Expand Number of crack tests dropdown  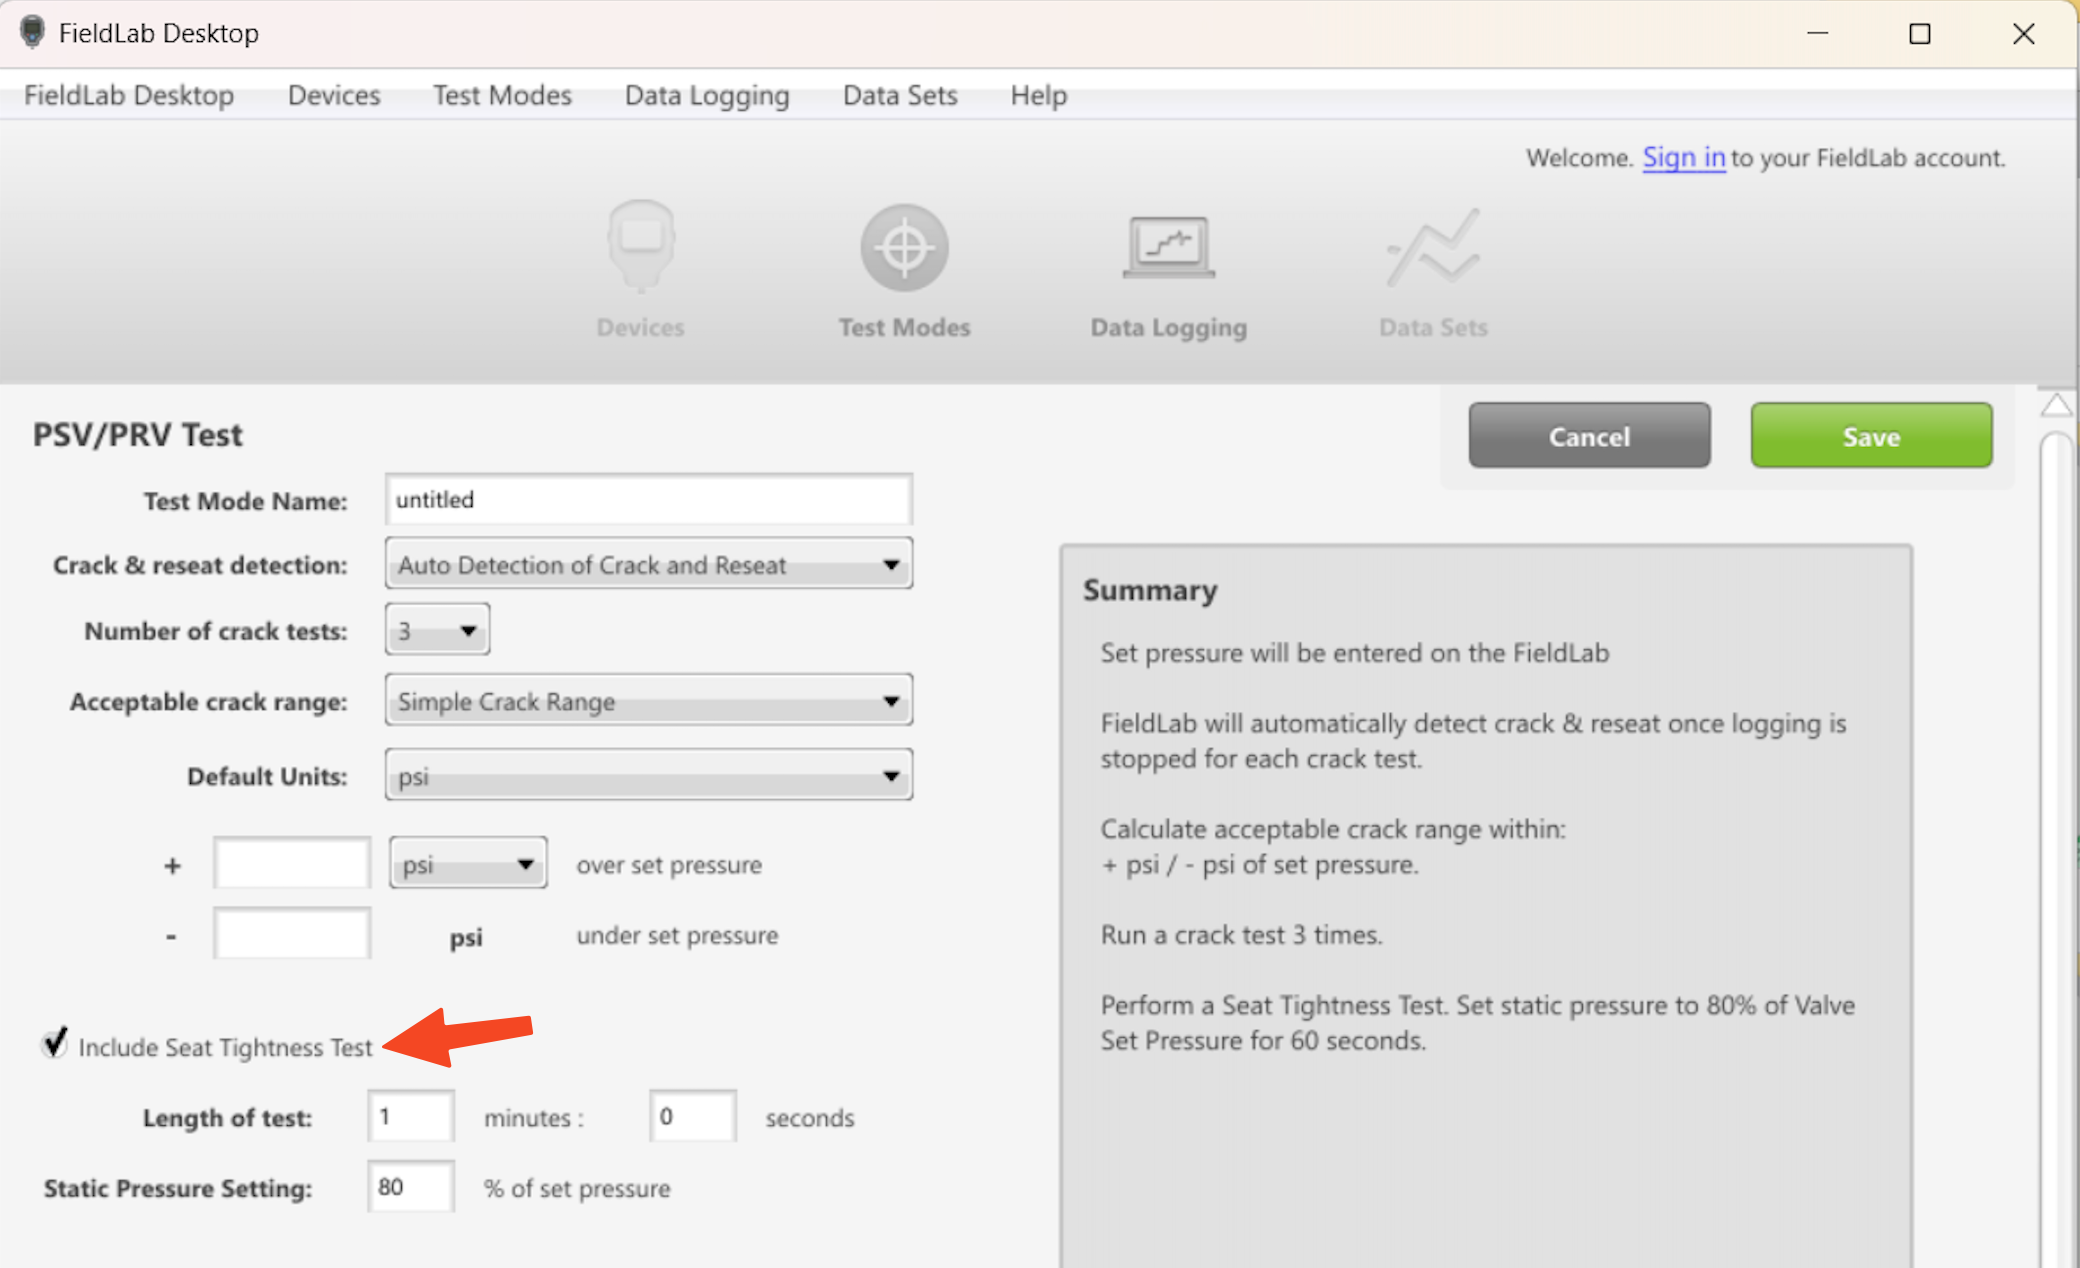(437, 630)
